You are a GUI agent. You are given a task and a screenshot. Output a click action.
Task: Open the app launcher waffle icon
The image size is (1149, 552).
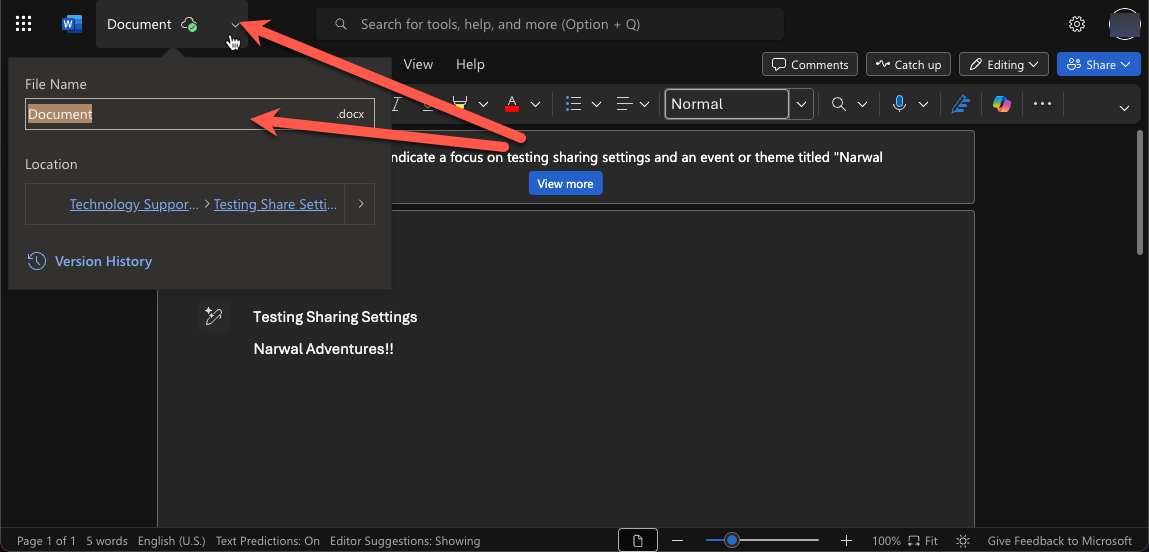[x=24, y=24]
